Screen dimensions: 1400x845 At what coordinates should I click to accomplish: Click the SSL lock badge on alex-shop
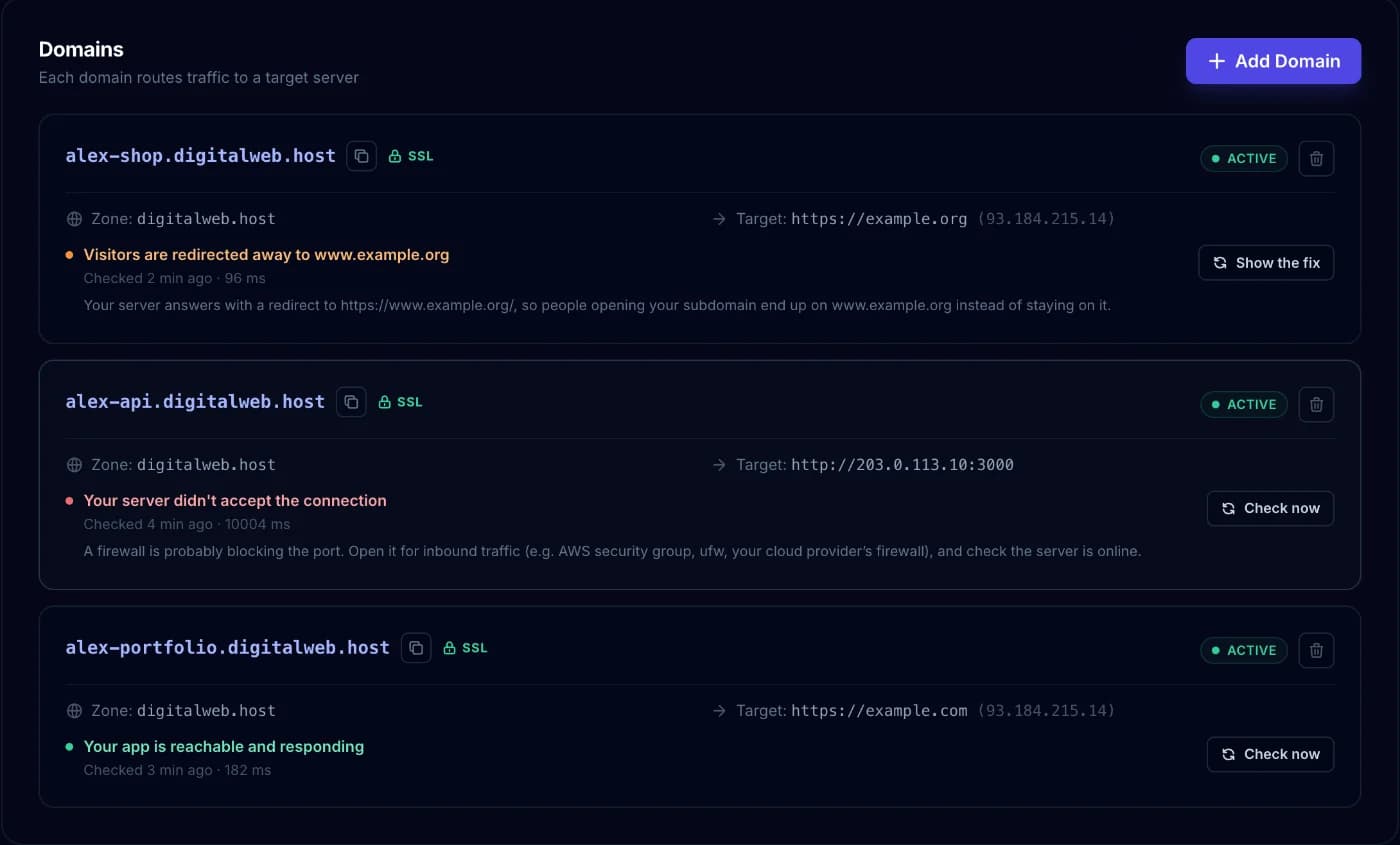point(411,156)
